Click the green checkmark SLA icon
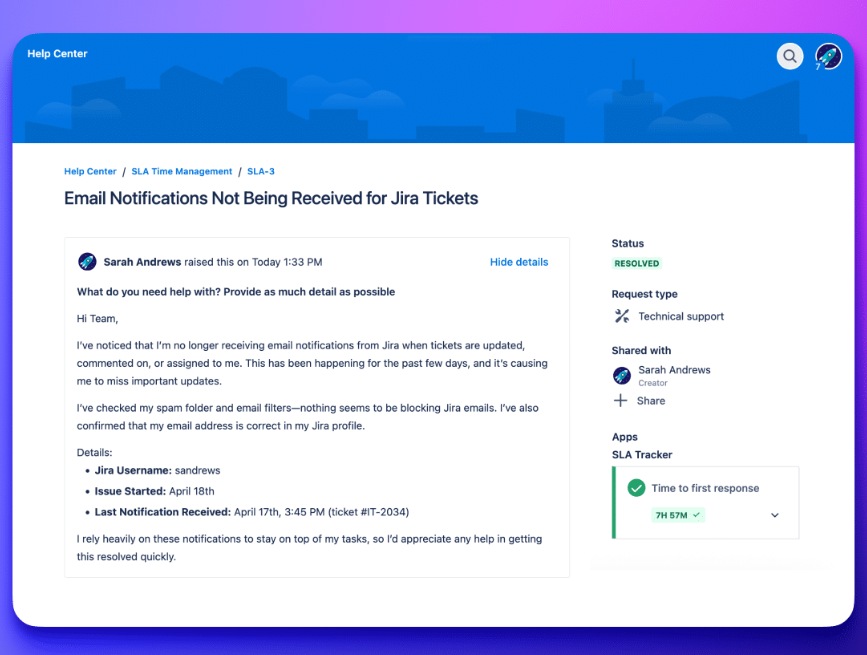Image resolution: width=867 pixels, height=655 pixels. click(x=636, y=488)
